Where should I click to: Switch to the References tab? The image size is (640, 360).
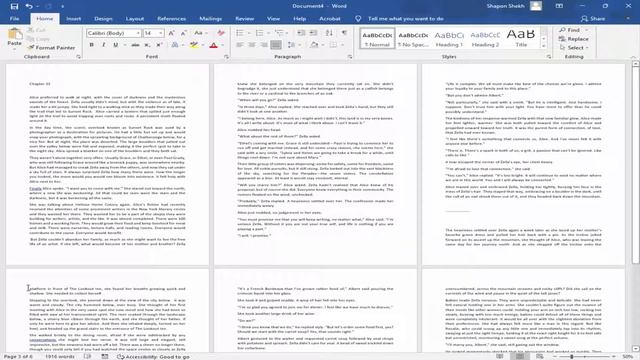tap(171, 18)
